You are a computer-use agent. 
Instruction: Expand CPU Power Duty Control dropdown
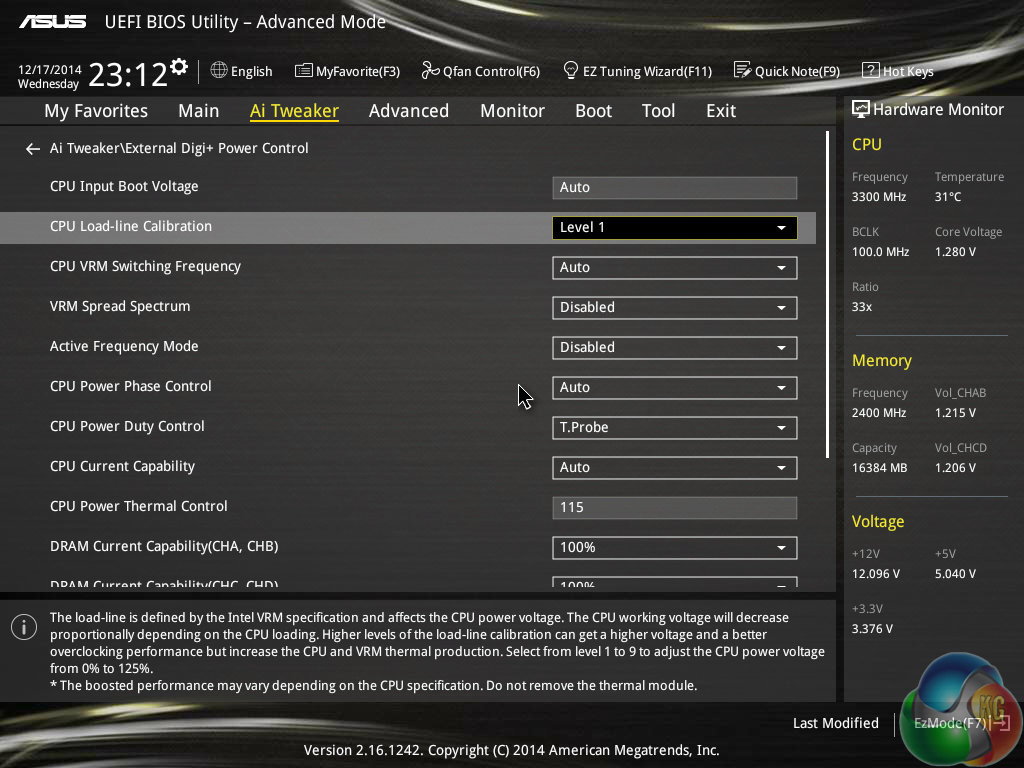coord(674,428)
